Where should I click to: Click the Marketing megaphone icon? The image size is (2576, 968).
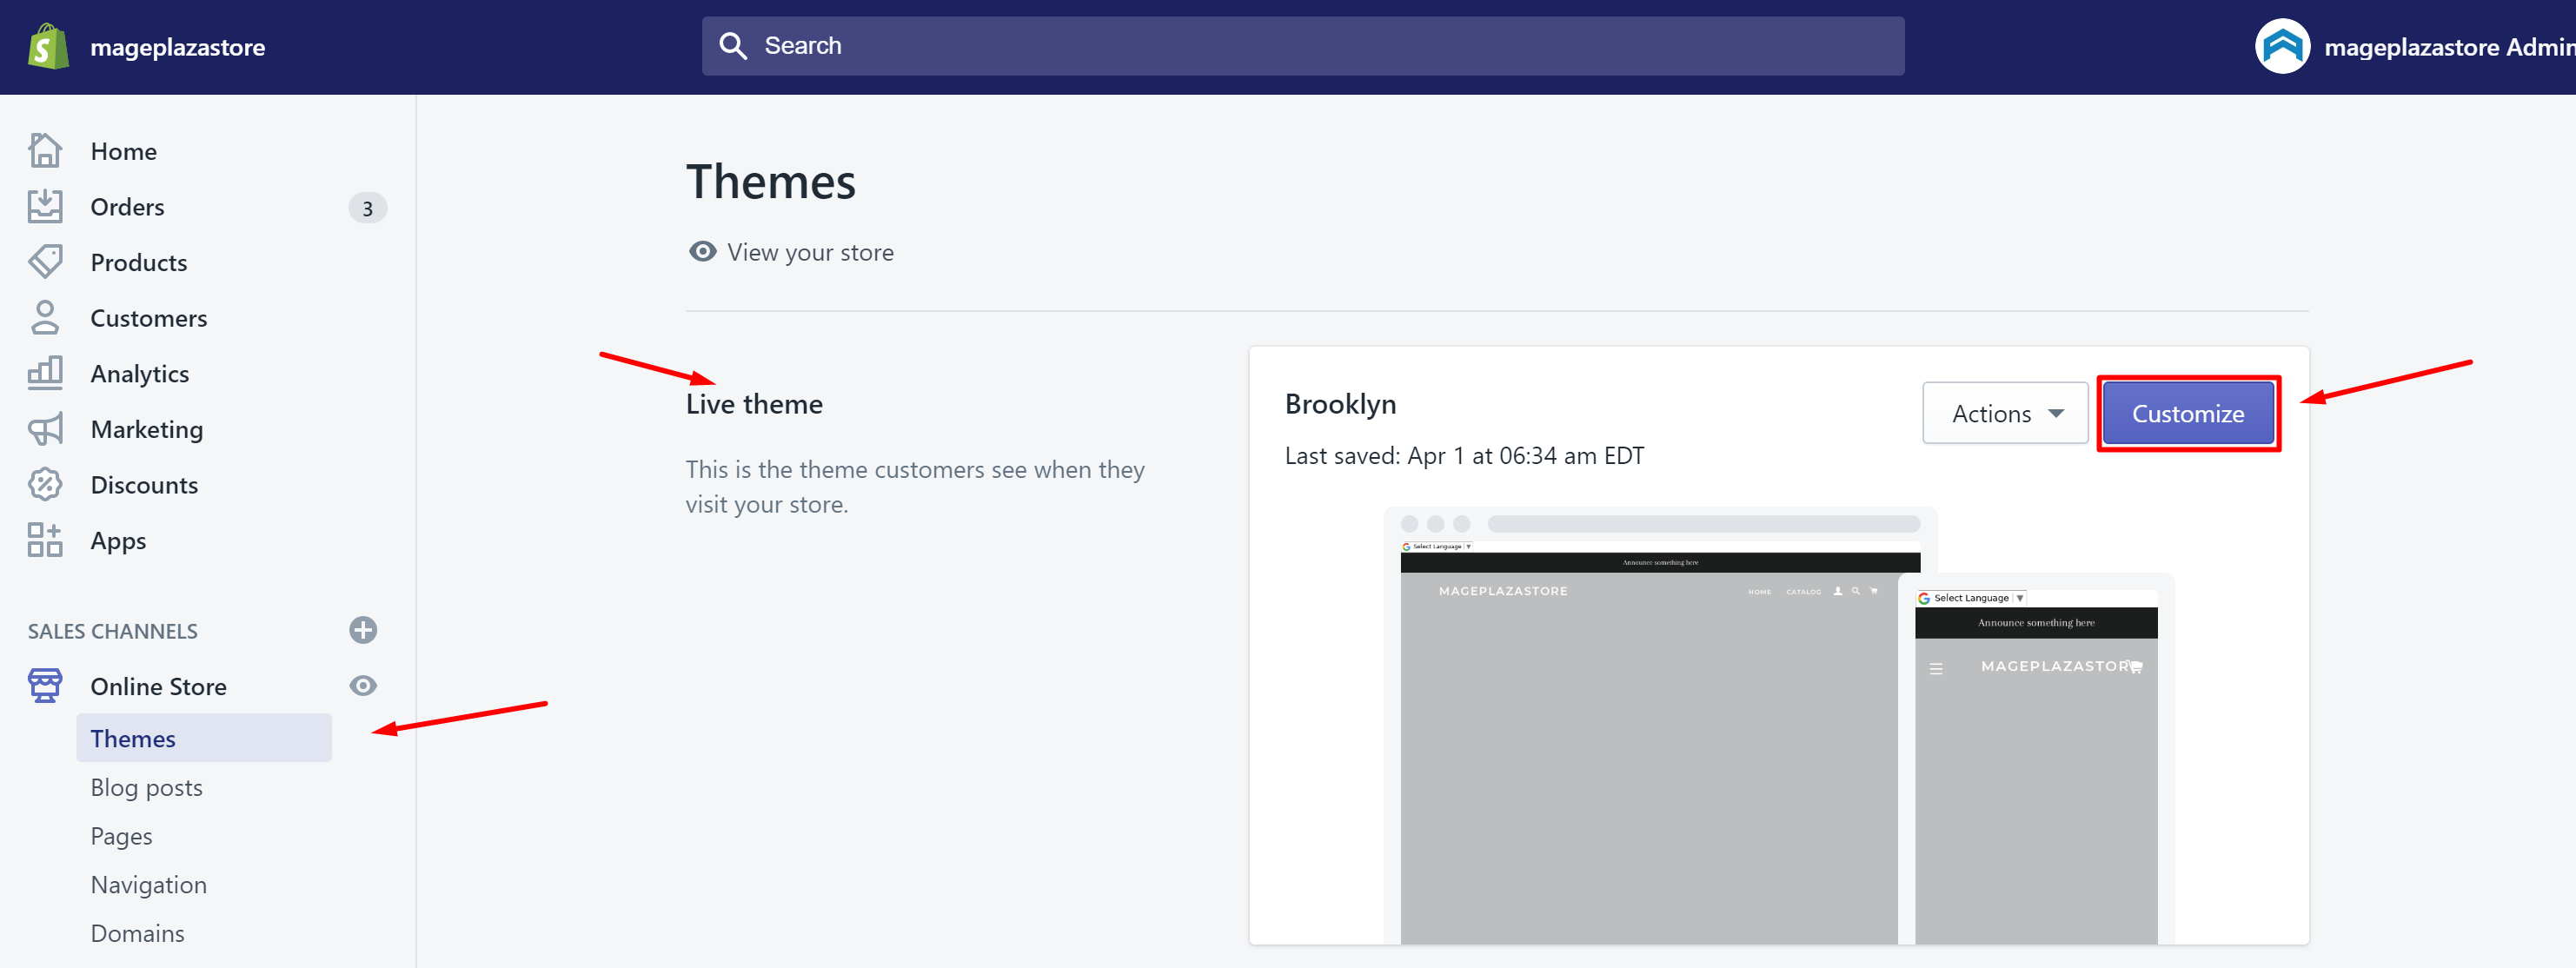pyautogui.click(x=45, y=429)
